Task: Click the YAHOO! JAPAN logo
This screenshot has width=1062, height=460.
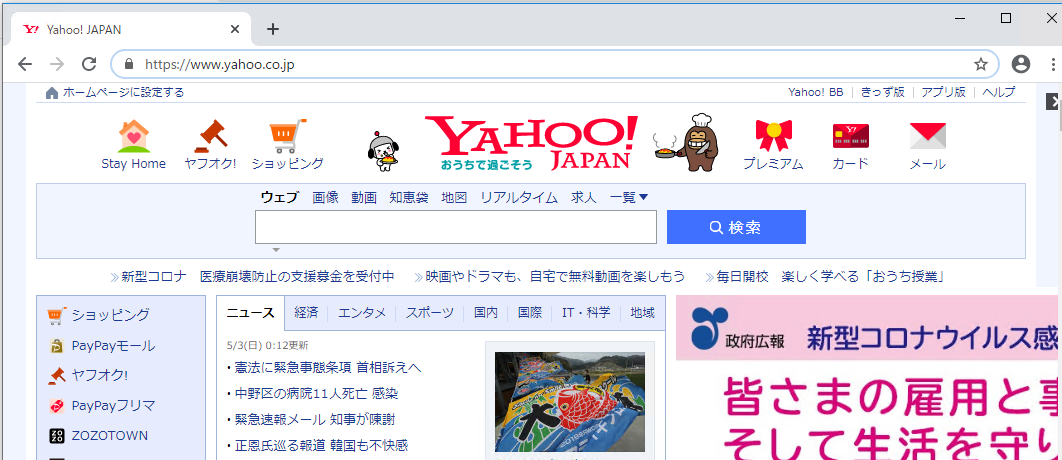Action: click(x=531, y=142)
